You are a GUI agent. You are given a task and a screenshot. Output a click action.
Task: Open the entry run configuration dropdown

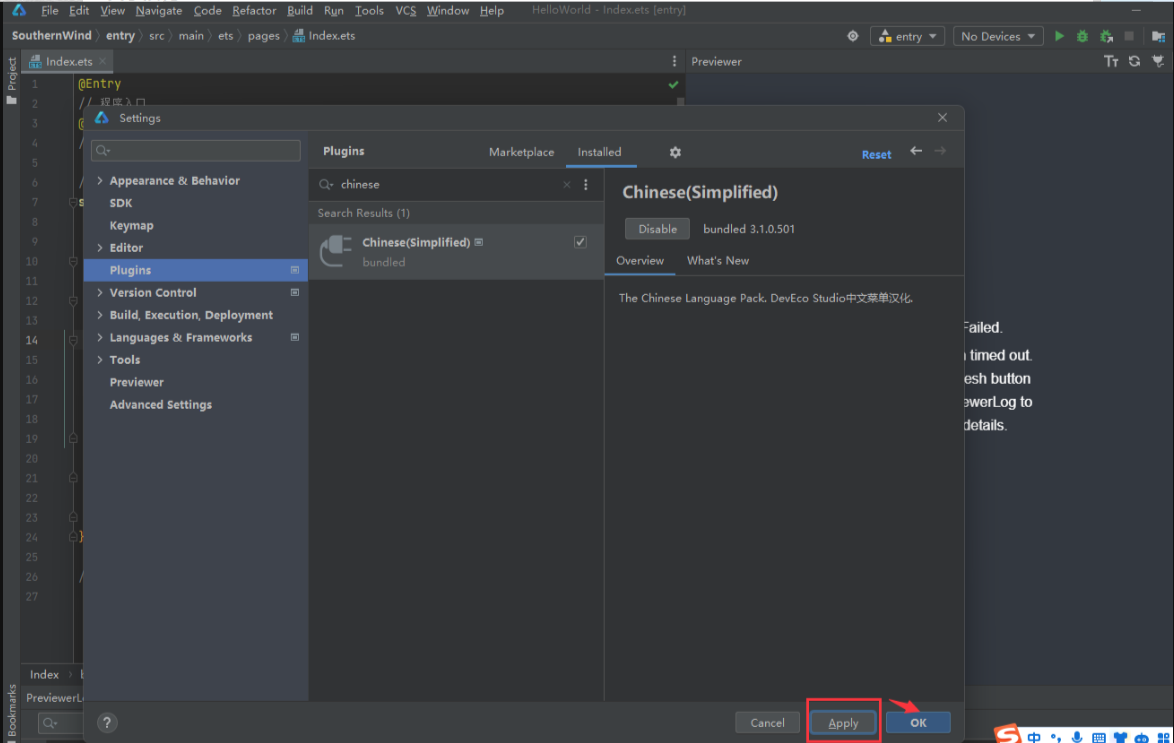[x=907, y=36]
